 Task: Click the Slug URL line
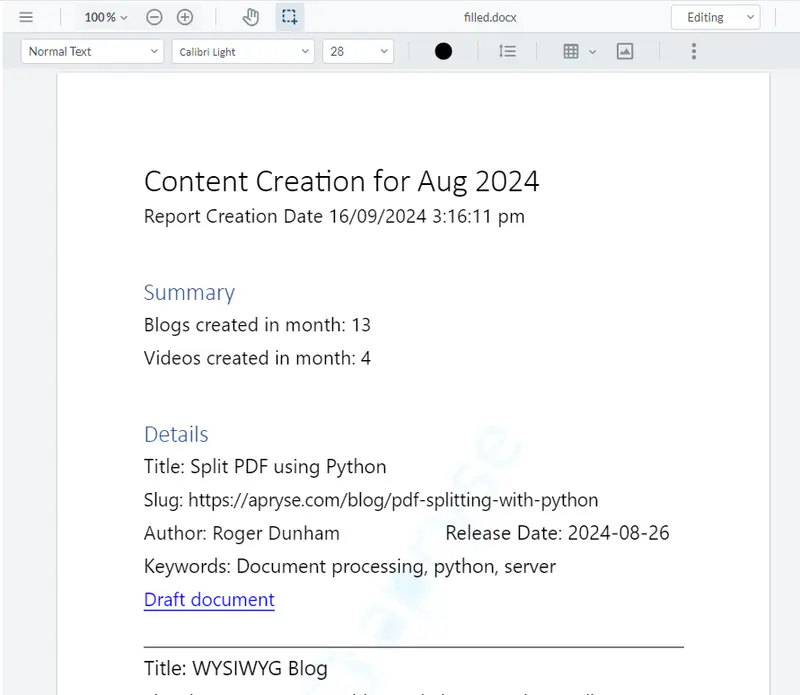point(371,500)
